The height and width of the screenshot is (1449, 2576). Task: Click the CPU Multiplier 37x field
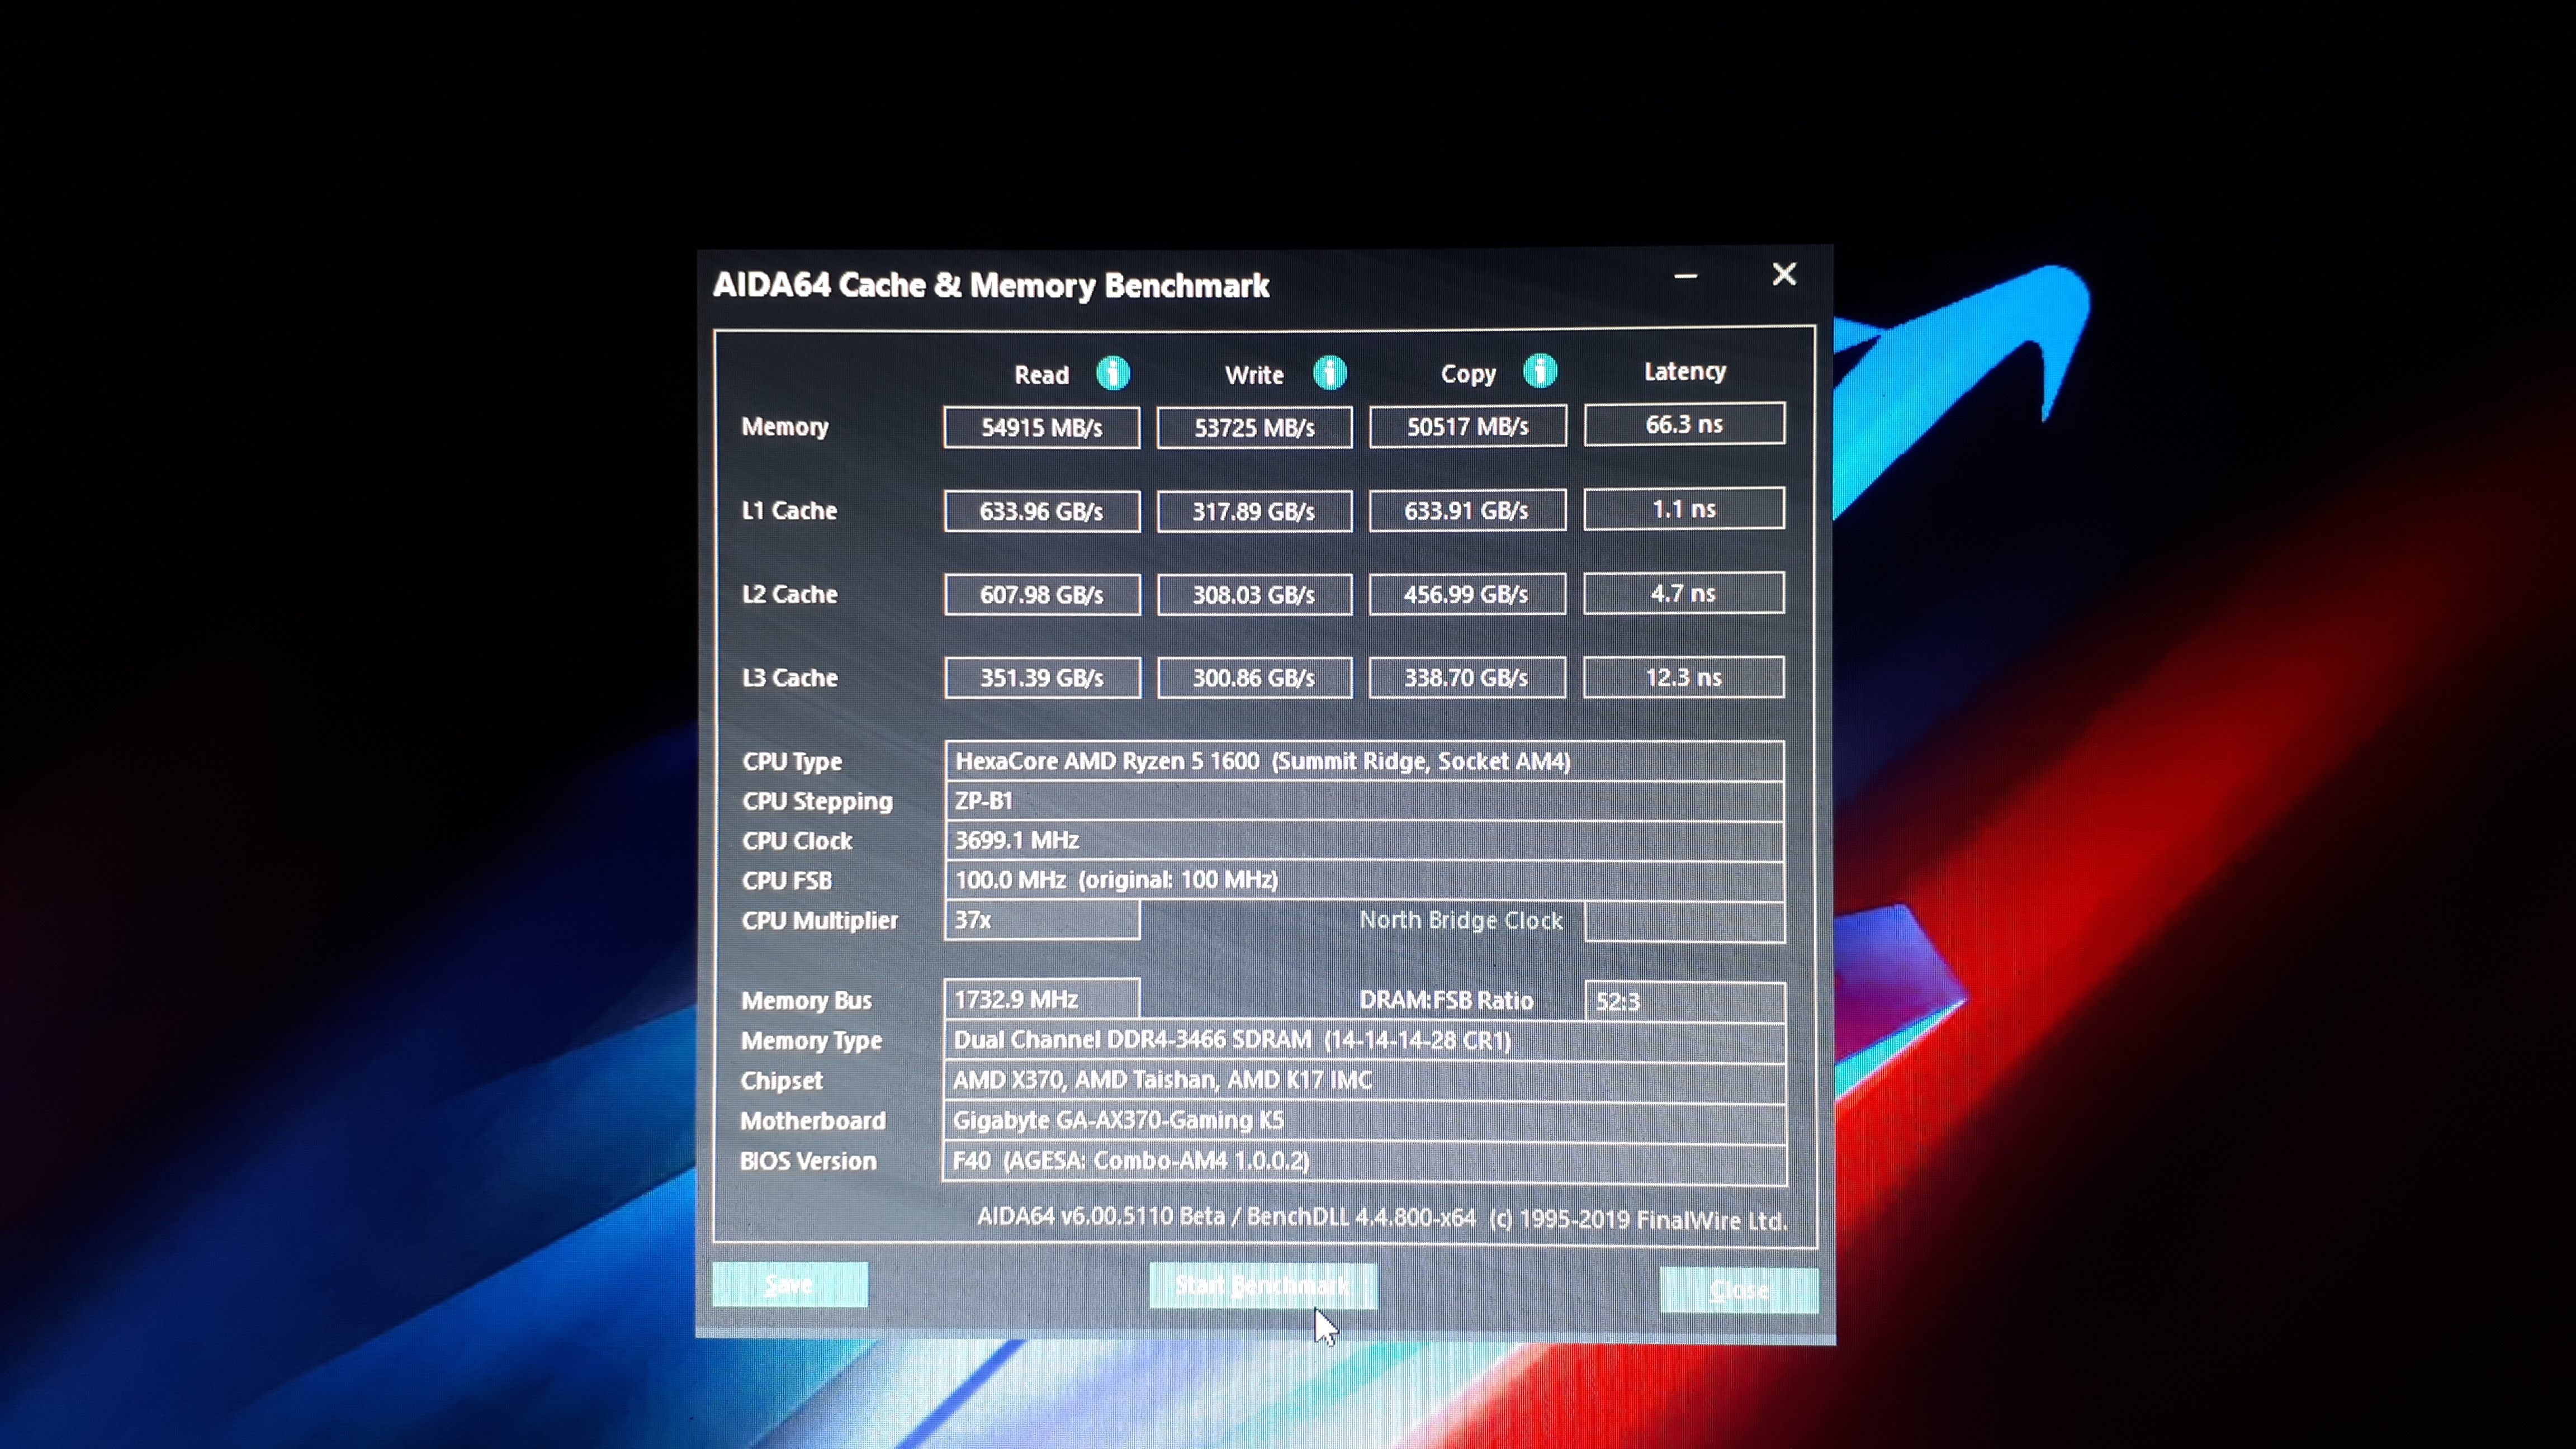click(x=1041, y=920)
